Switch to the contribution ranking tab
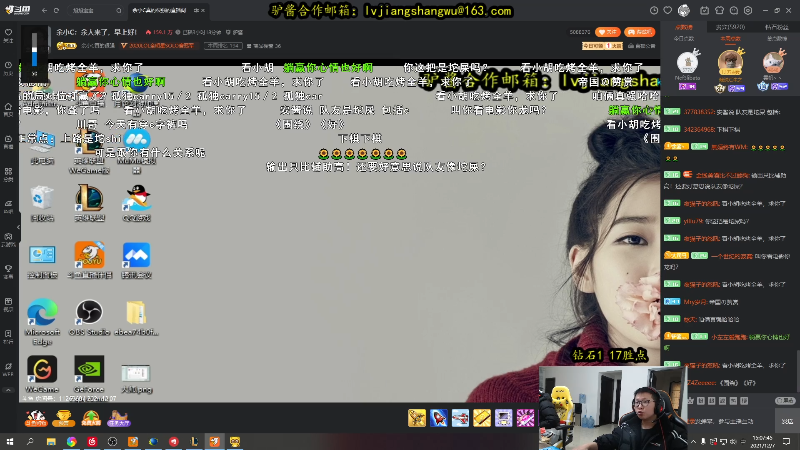800x450 pixels. coord(684,27)
